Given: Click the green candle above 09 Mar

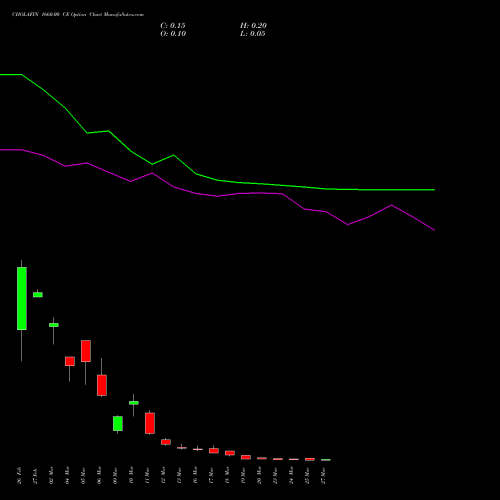Looking at the screenshot, I should coord(118,423).
